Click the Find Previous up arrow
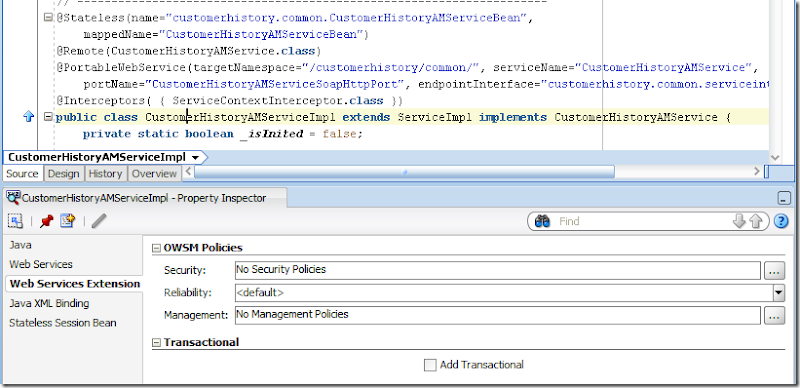800x388 pixels. (x=756, y=222)
